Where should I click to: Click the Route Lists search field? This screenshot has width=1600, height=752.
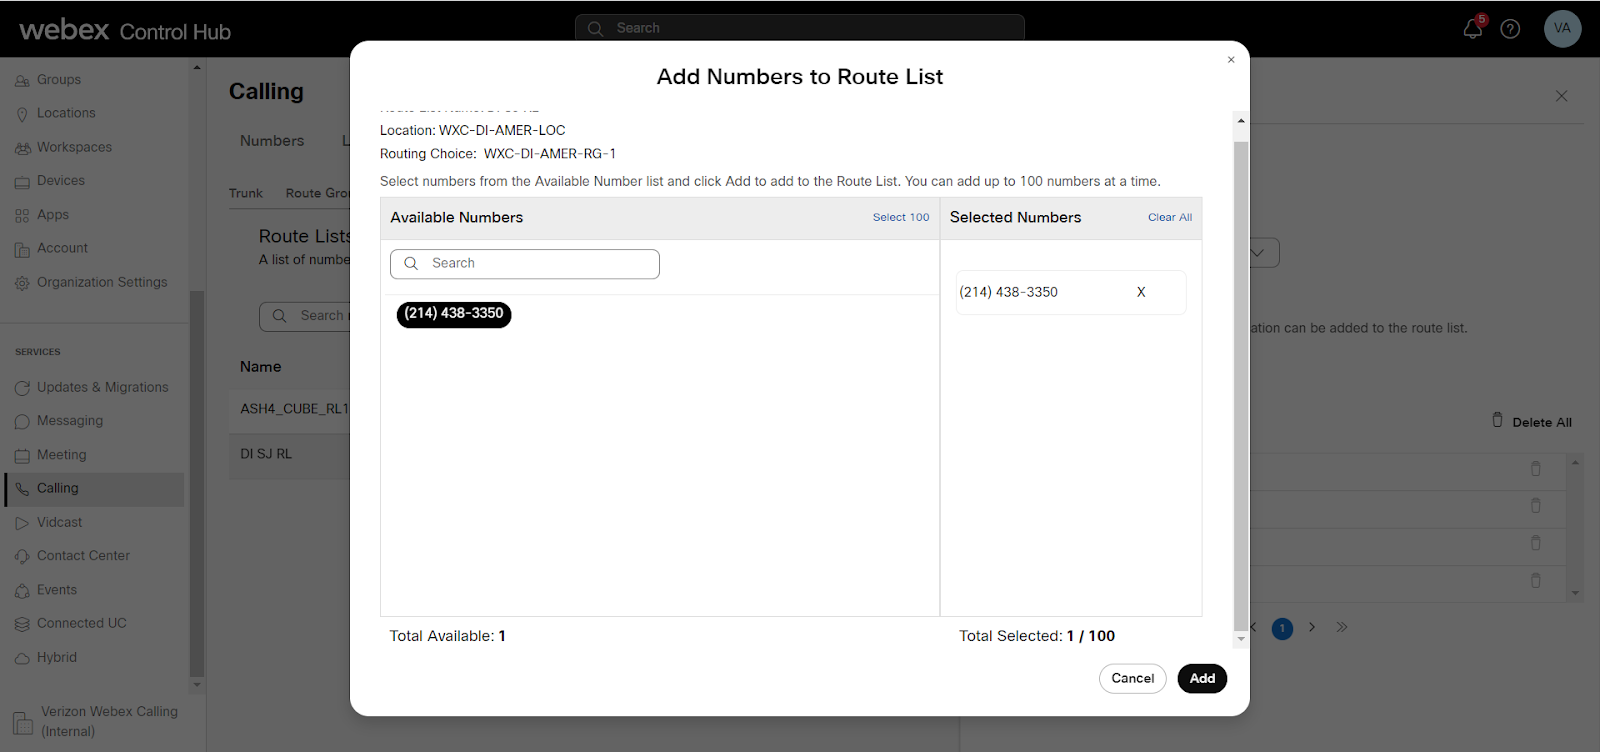tap(305, 316)
